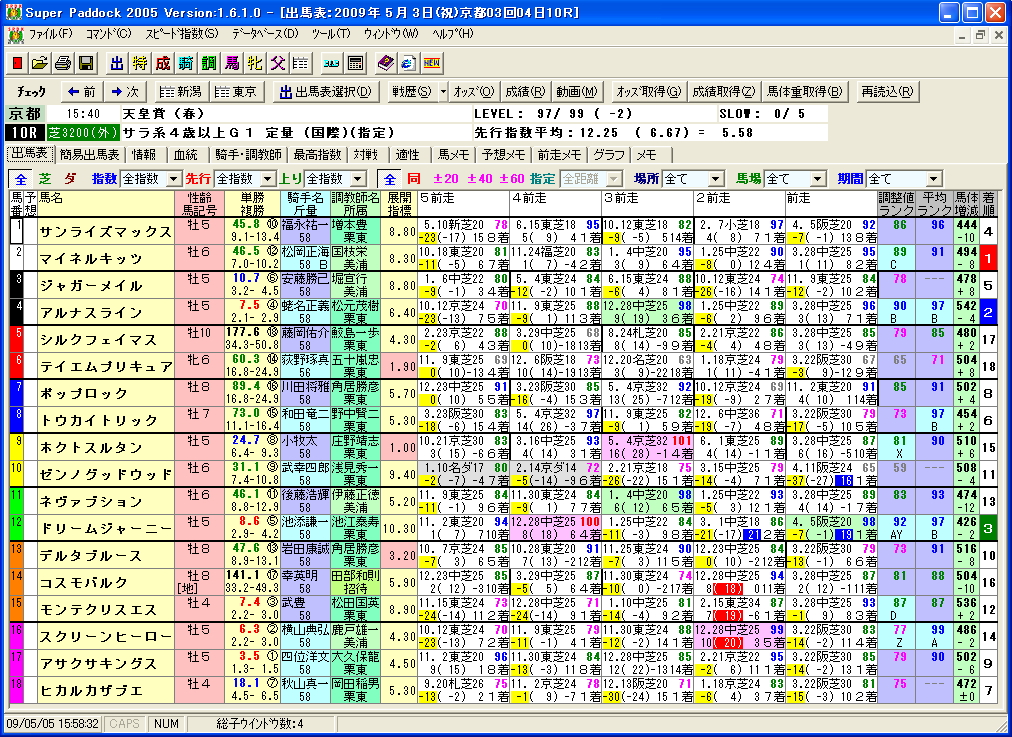
Task: Switch to the 血統 tab
Action: point(186,155)
